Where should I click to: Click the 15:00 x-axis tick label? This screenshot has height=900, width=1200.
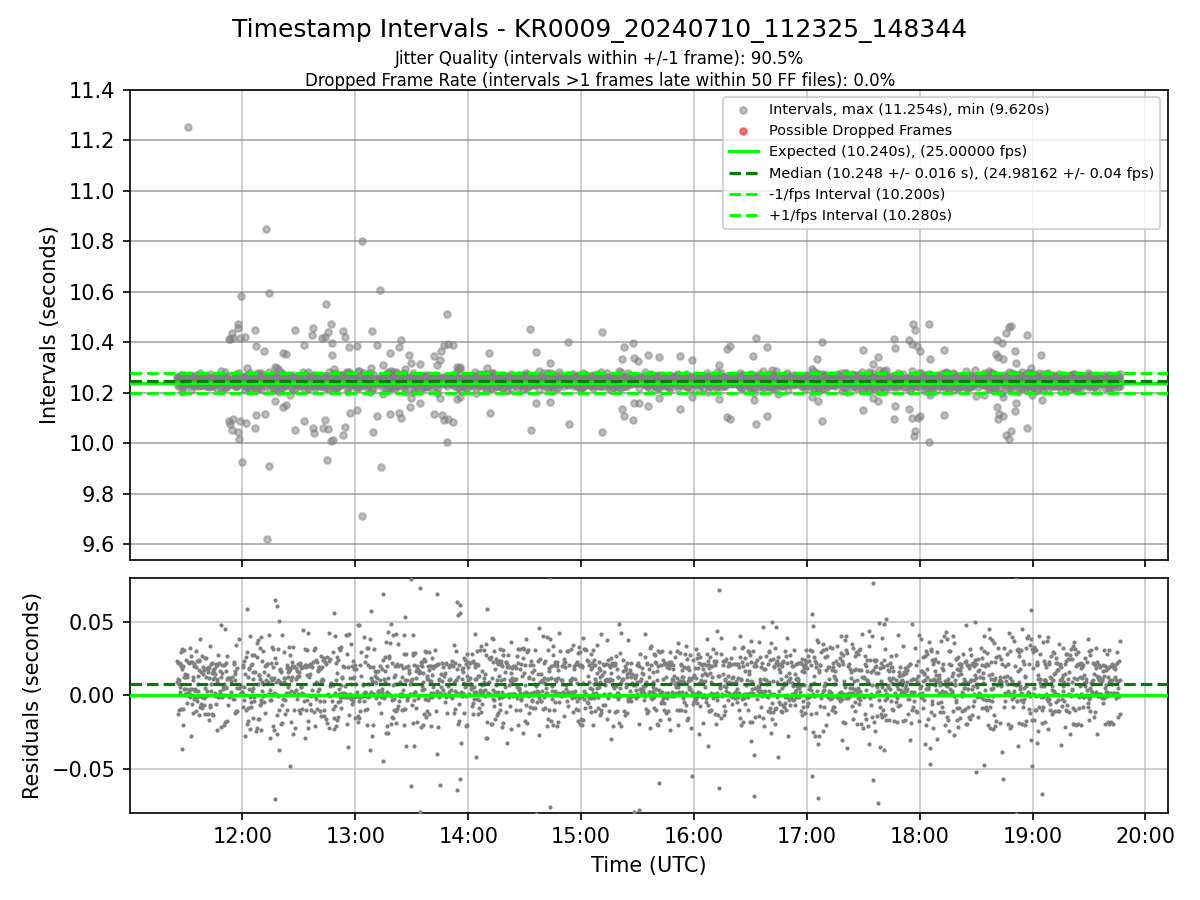pyautogui.click(x=581, y=835)
